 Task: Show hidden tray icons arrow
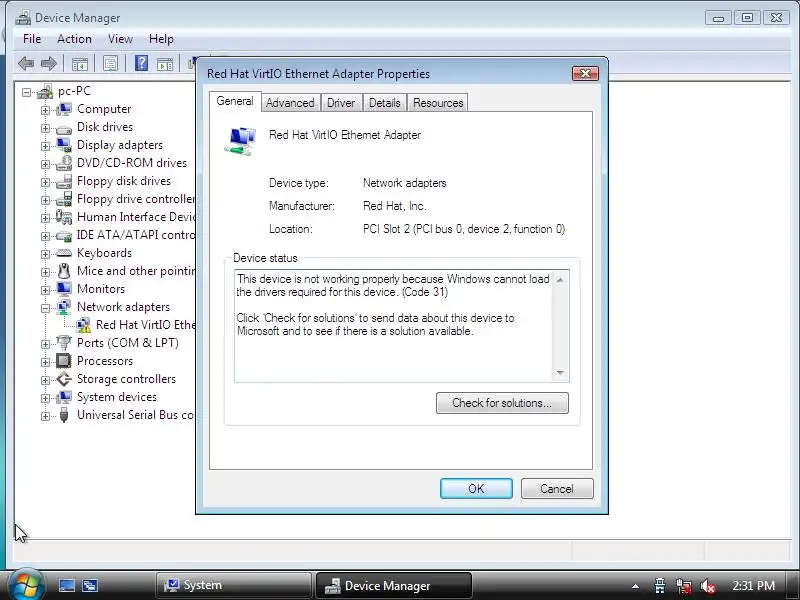pyautogui.click(x=635, y=586)
